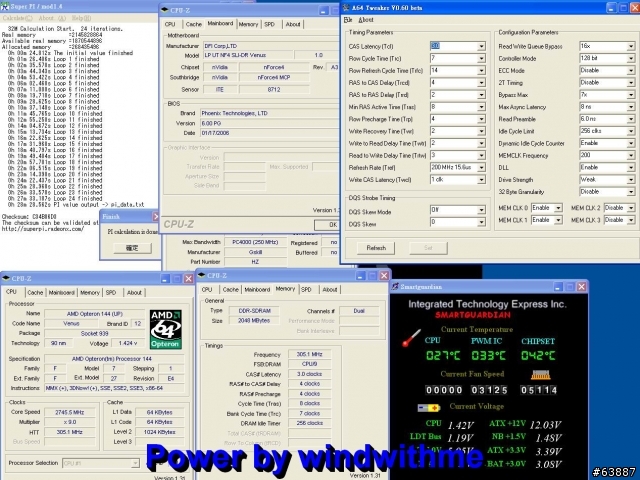Click the L2 cache value 1024 KBytes

coord(160,432)
